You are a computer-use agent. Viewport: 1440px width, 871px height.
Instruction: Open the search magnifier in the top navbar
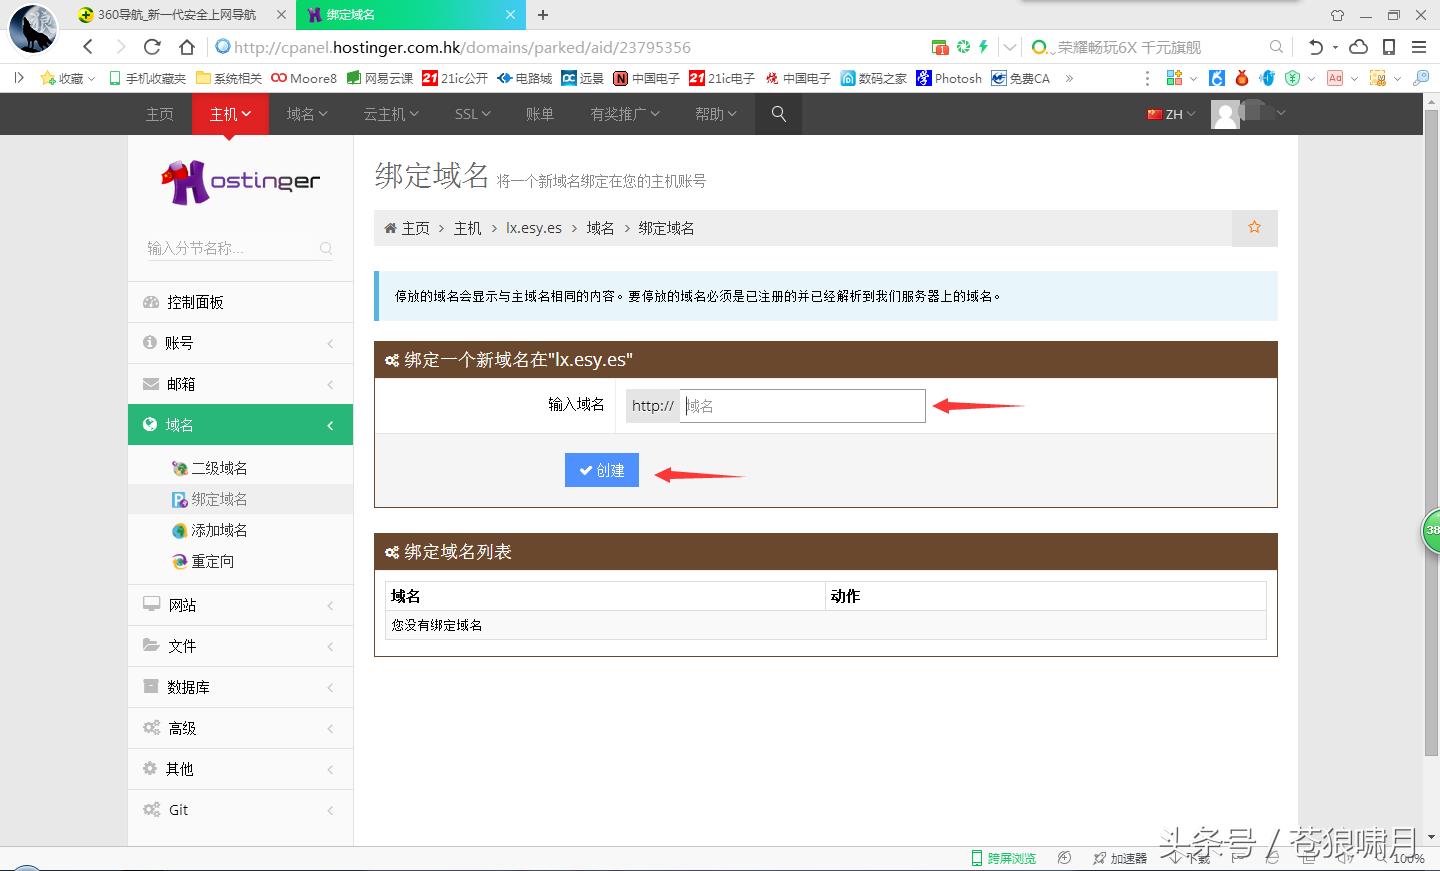pyautogui.click(x=778, y=113)
